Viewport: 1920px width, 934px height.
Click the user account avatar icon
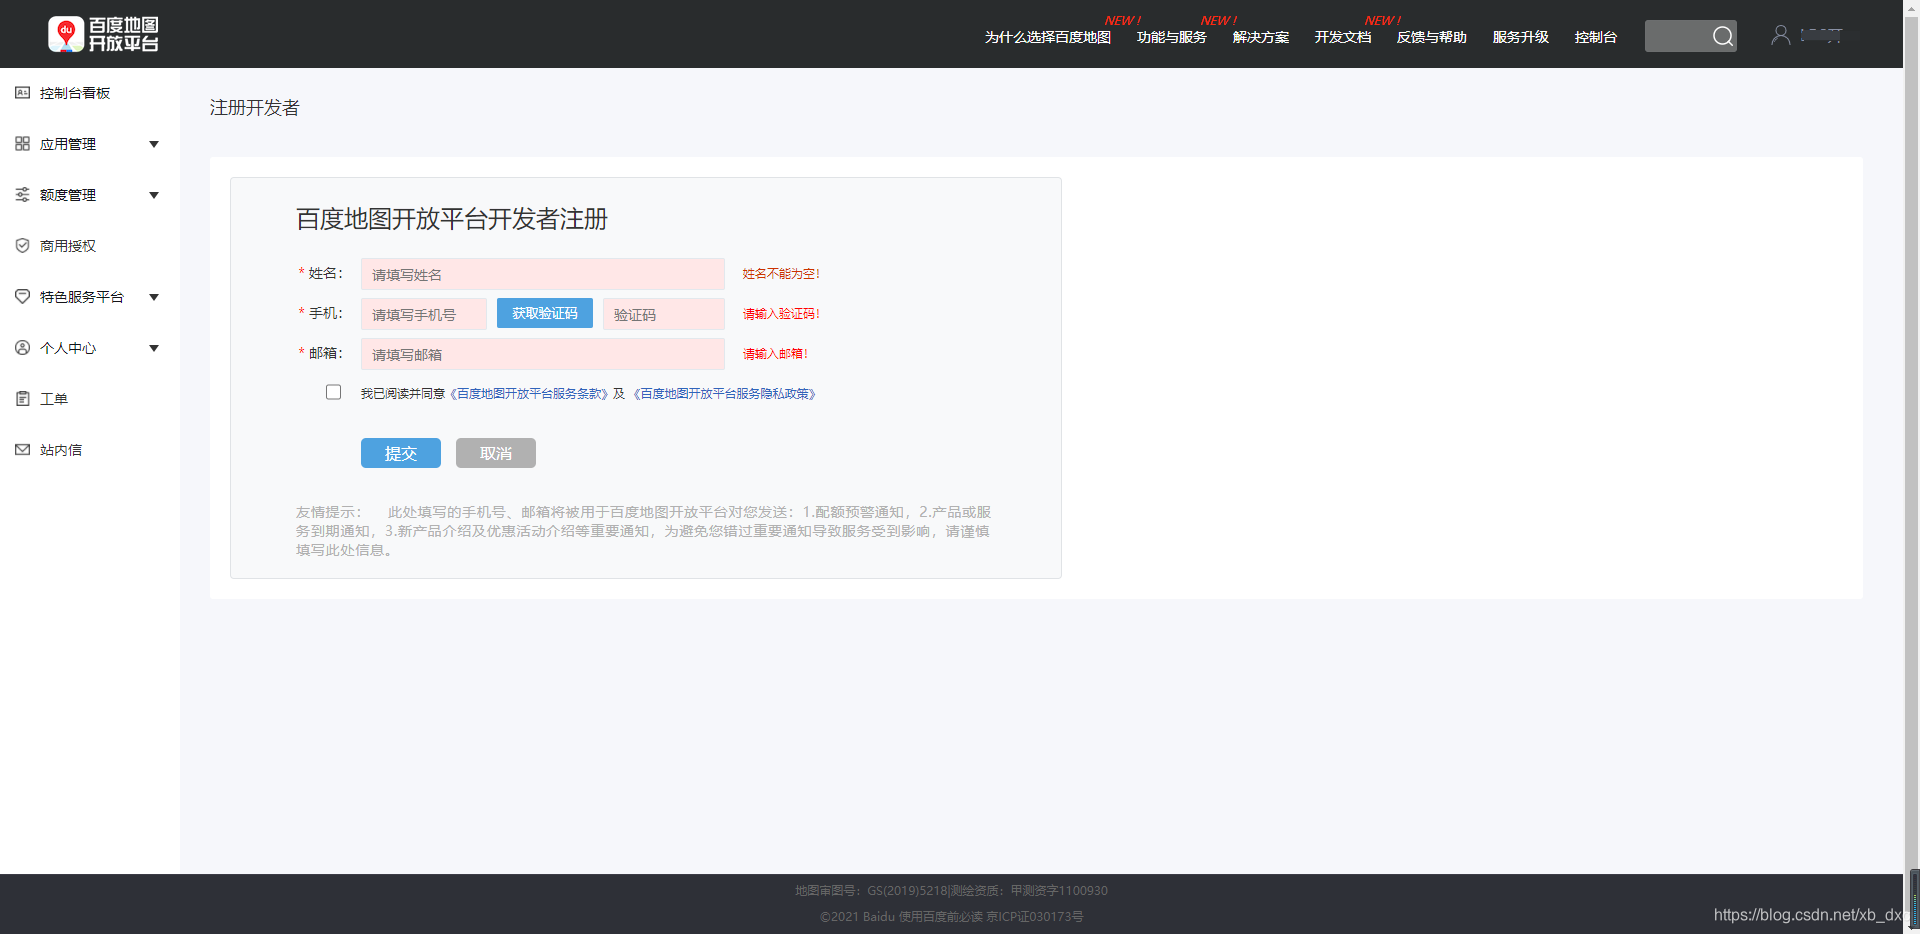pos(1780,35)
